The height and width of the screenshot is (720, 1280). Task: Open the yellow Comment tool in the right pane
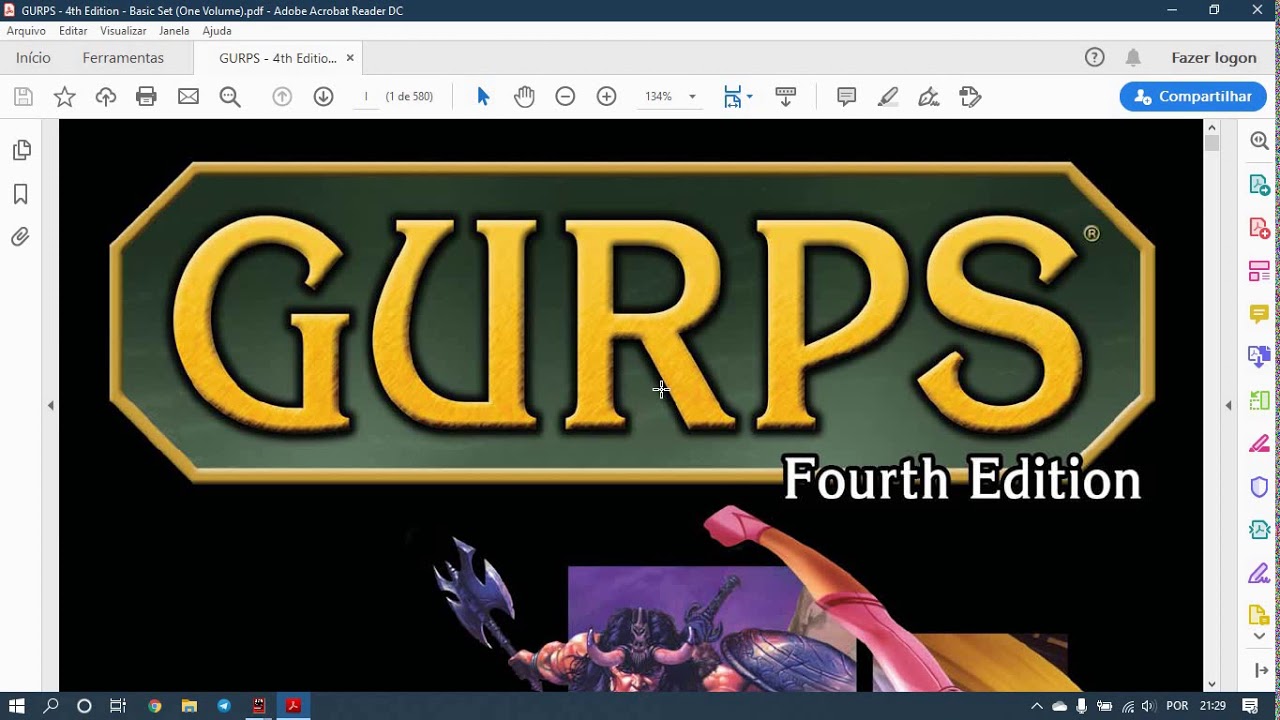tap(1259, 314)
